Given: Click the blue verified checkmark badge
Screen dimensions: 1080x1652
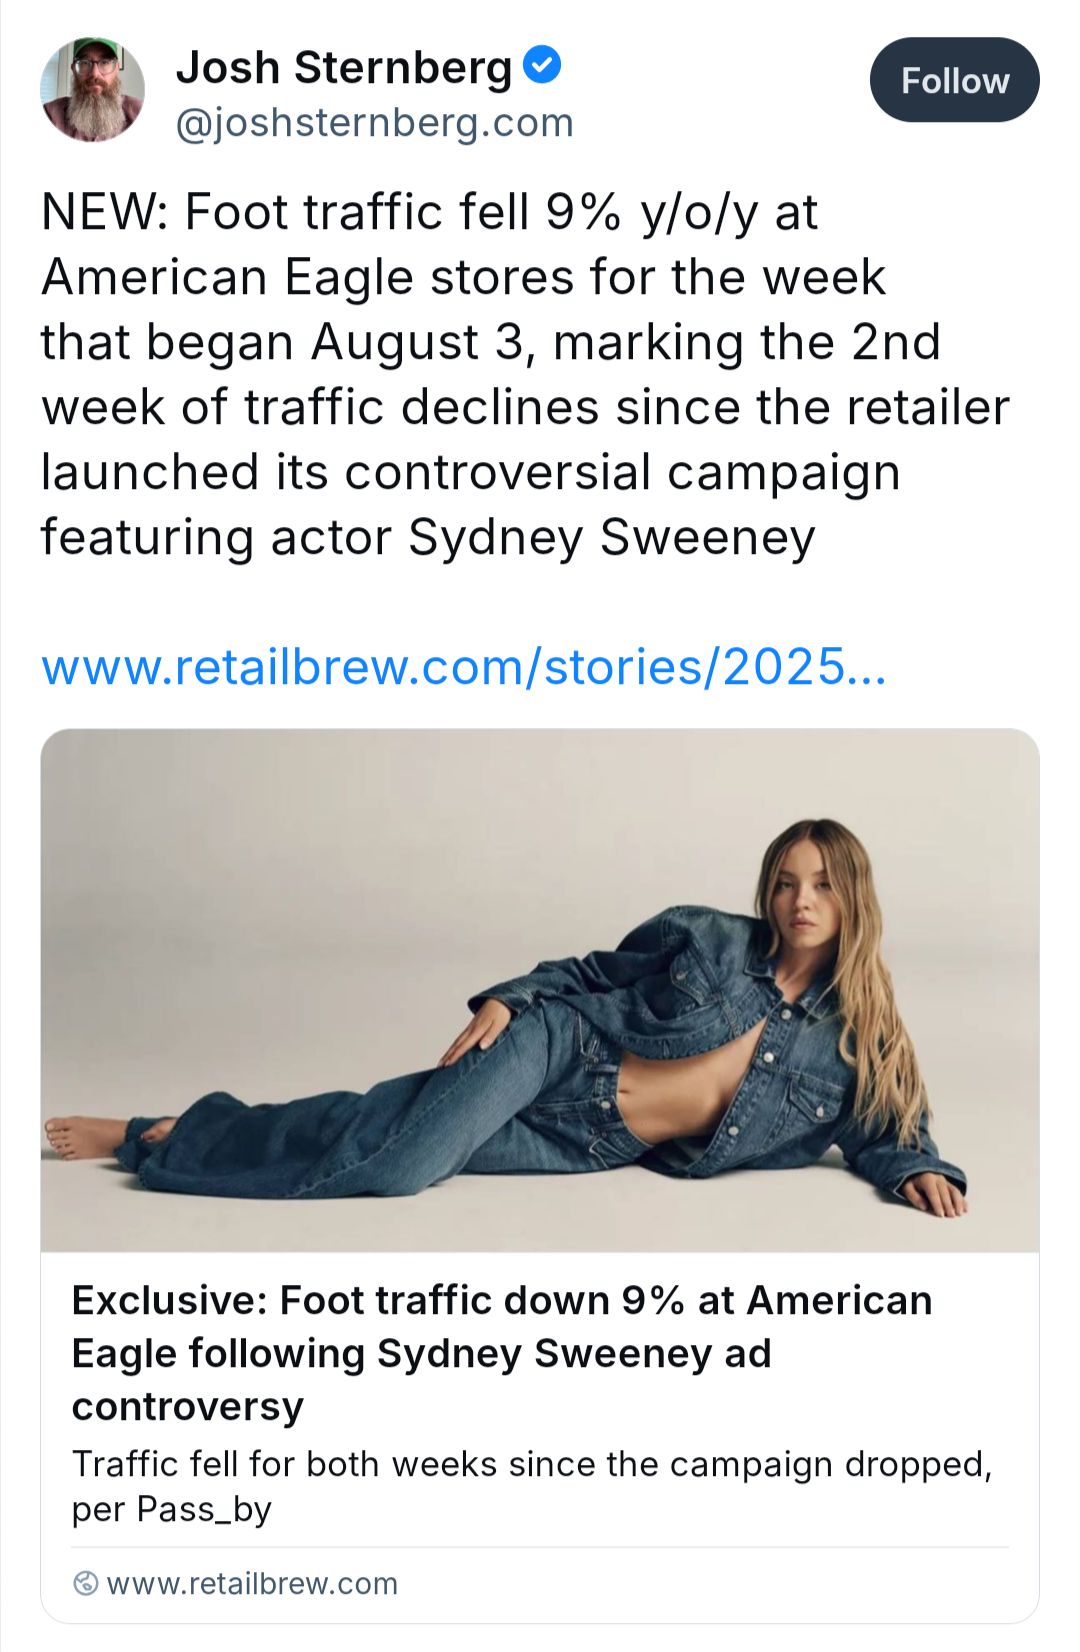Looking at the screenshot, I should (x=542, y=66).
